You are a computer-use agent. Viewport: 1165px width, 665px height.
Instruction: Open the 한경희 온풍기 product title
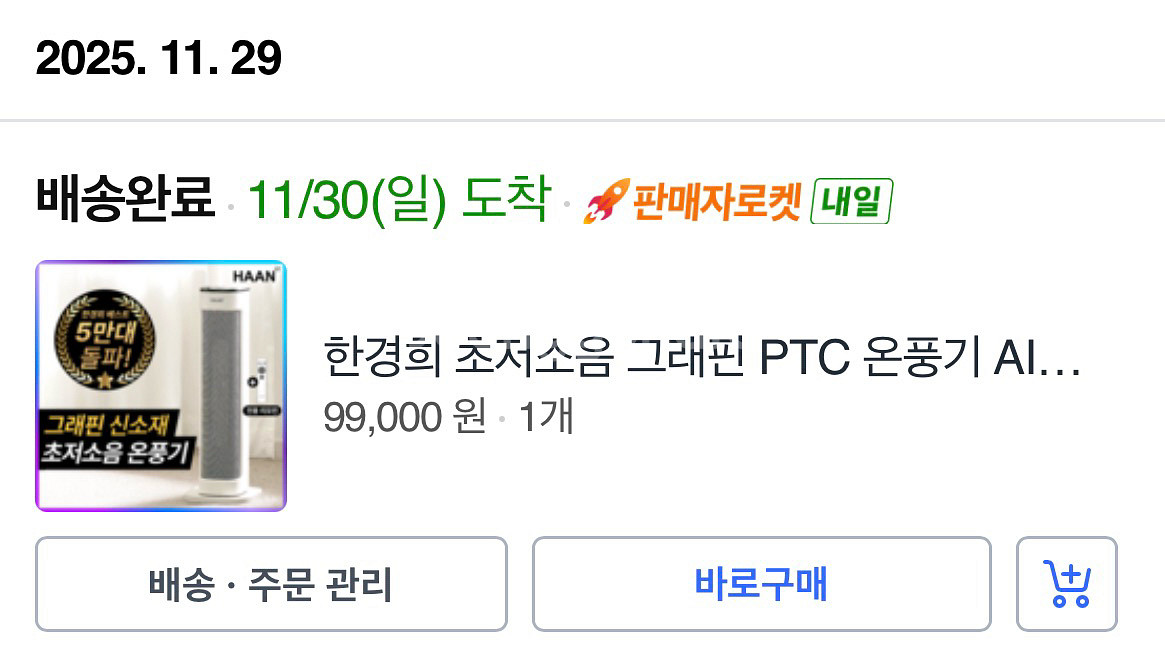click(702, 359)
